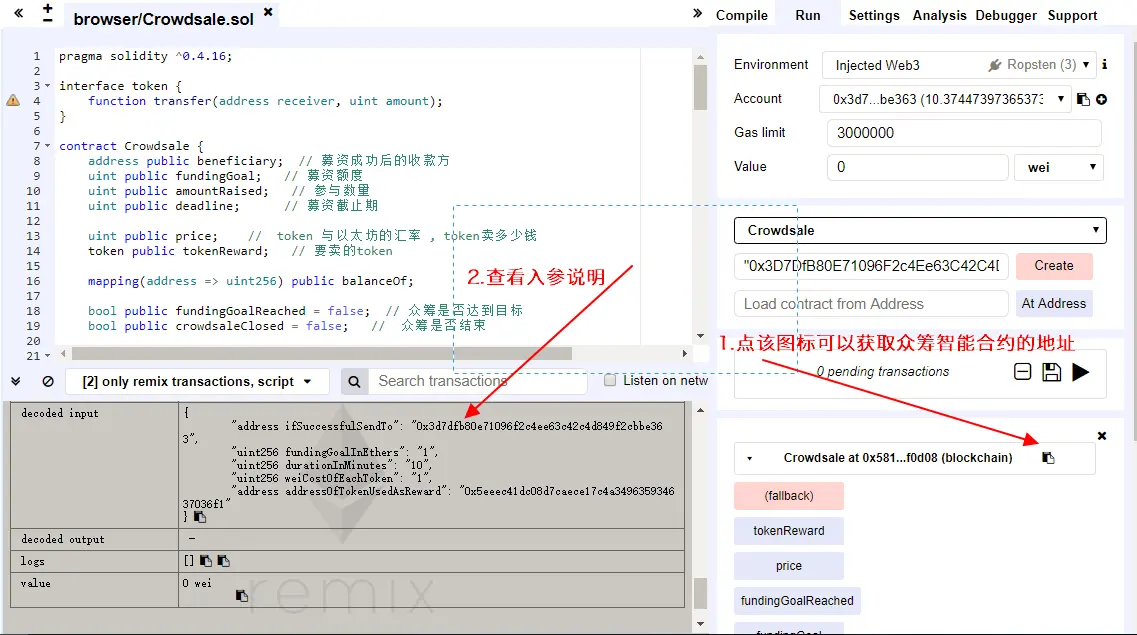Click the terminal scrollbar down arrow
The width and height of the screenshot is (1137, 635).
click(700, 623)
